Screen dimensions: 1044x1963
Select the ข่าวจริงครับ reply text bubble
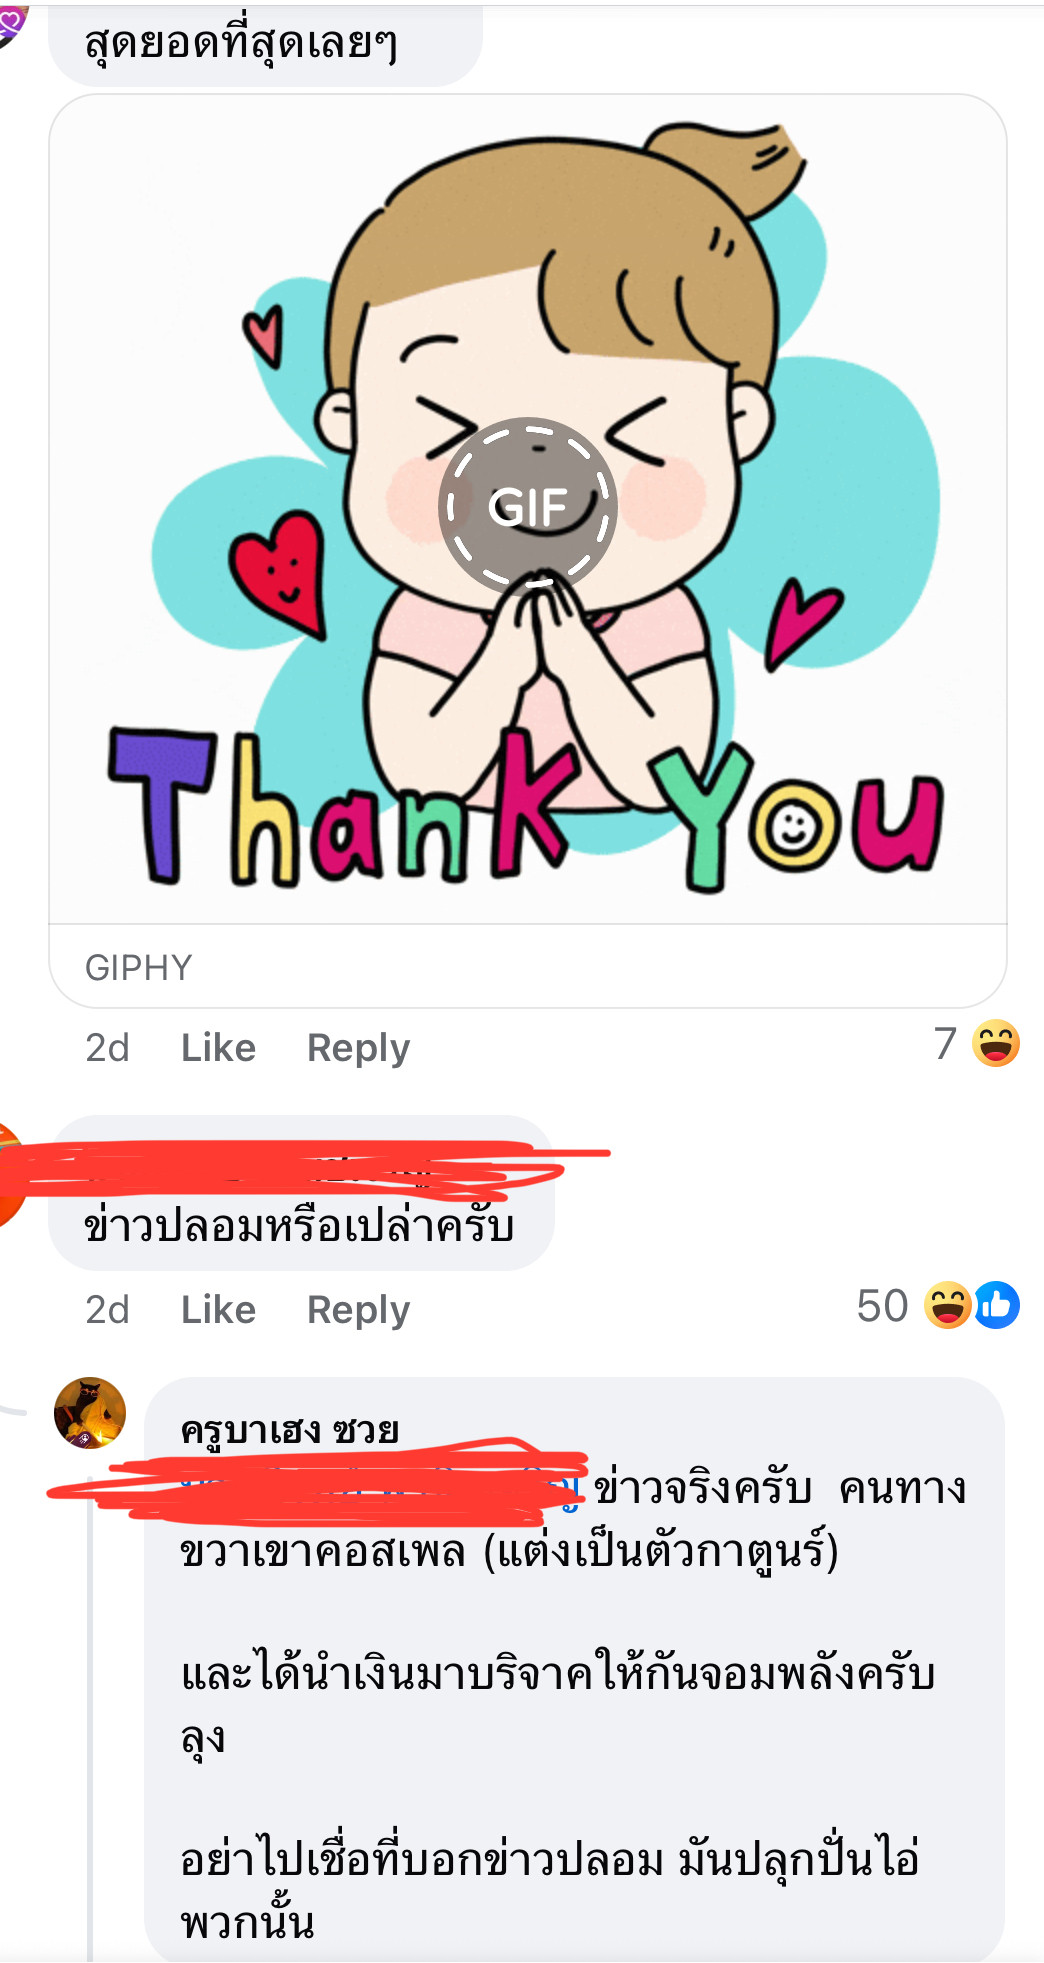[574, 1668]
